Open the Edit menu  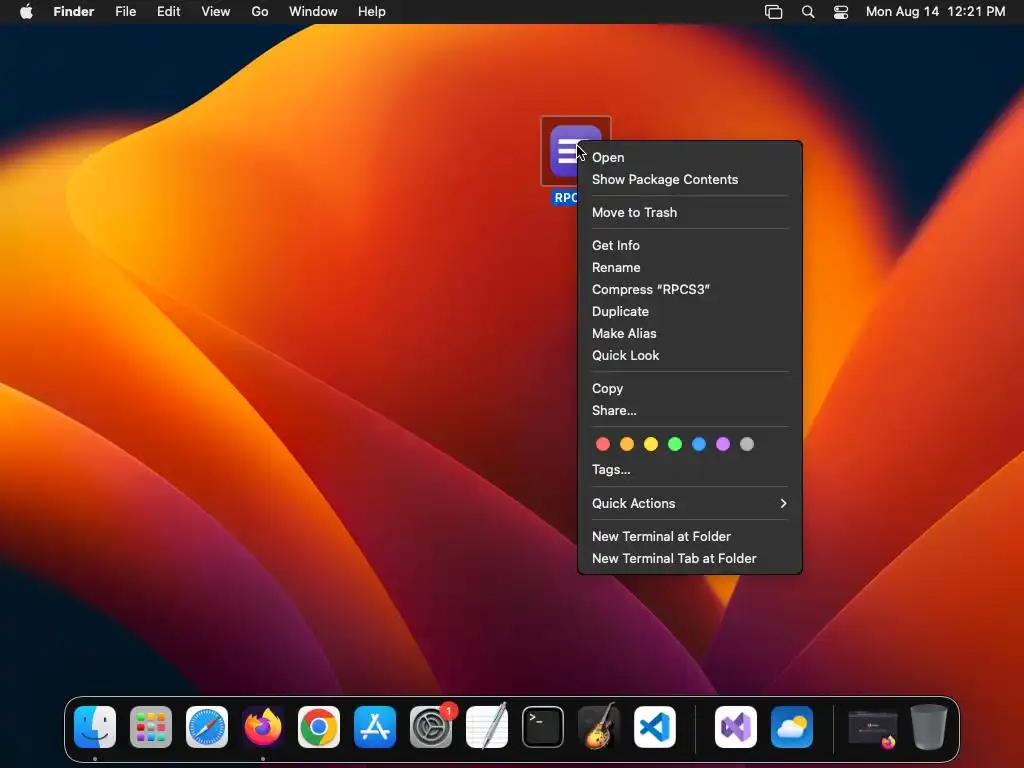168,12
